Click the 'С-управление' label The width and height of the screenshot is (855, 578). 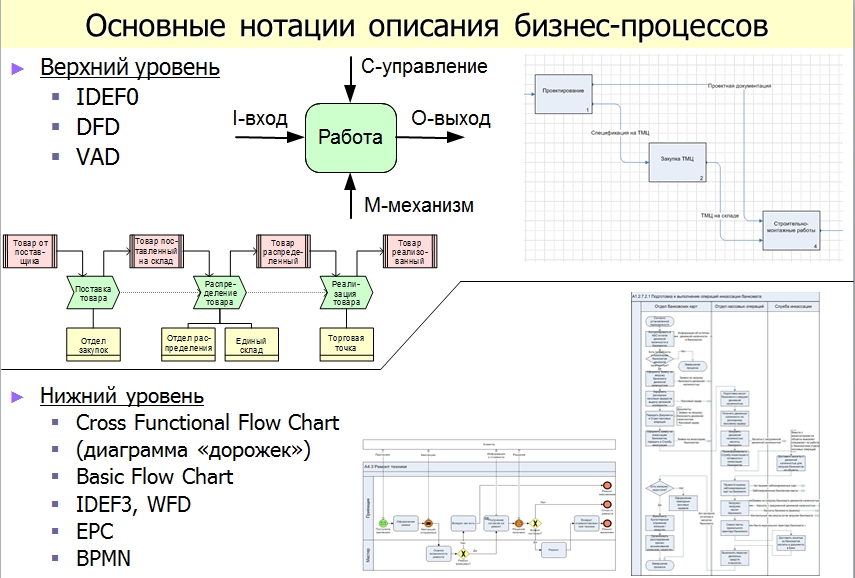click(424, 66)
